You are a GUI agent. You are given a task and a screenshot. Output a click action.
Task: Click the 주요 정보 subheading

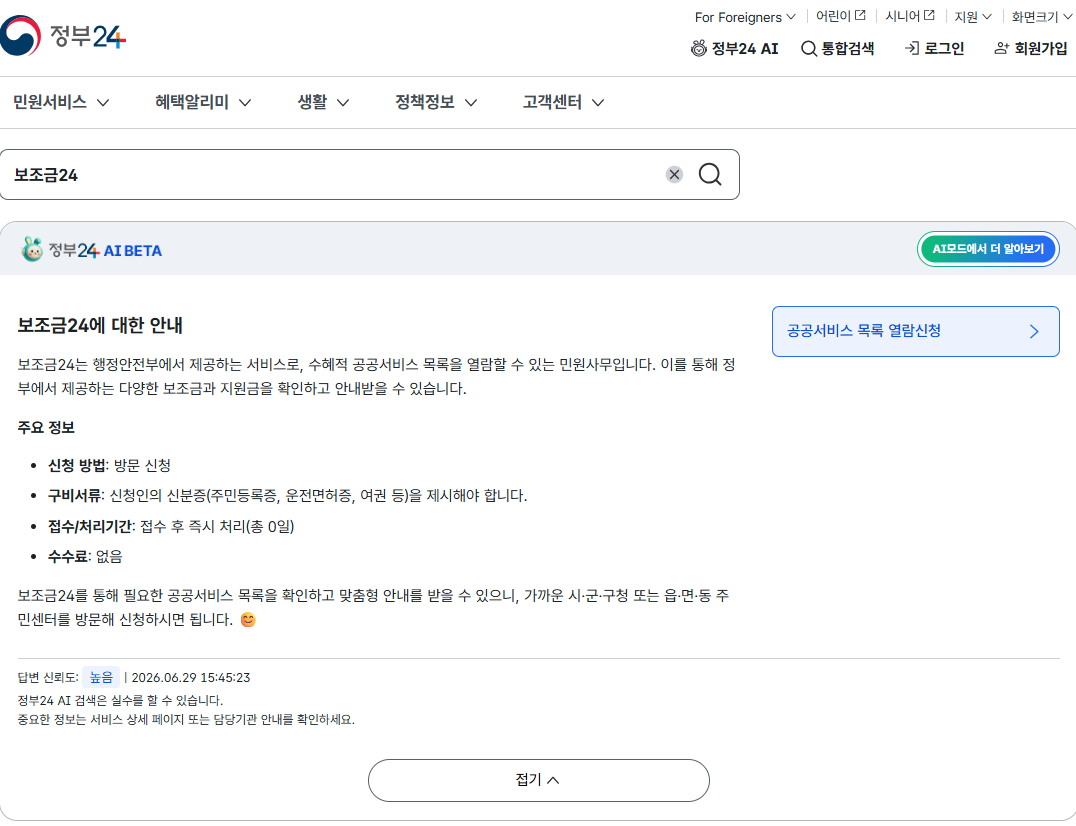pyautogui.click(x=46, y=427)
